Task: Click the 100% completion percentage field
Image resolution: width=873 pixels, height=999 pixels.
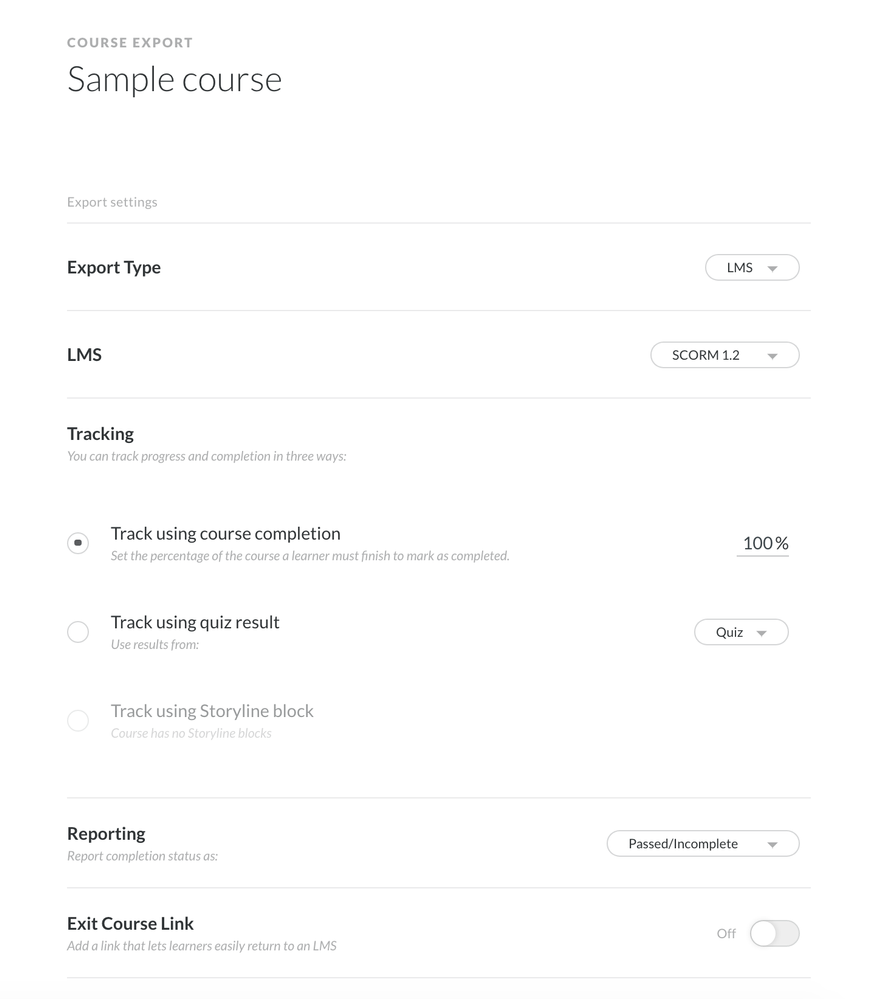Action: click(764, 543)
